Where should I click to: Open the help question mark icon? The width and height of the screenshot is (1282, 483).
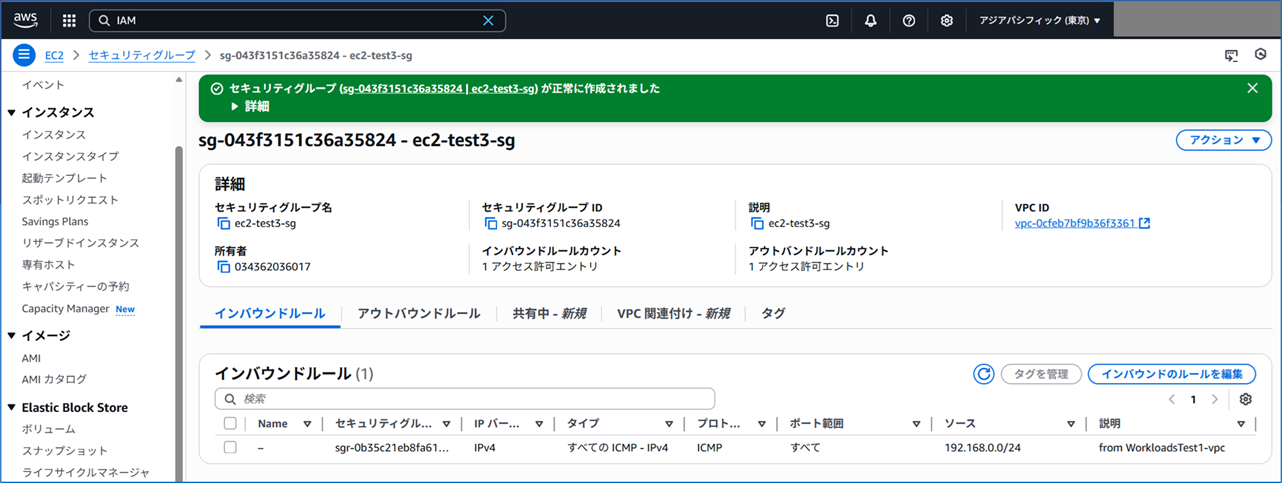click(x=908, y=20)
